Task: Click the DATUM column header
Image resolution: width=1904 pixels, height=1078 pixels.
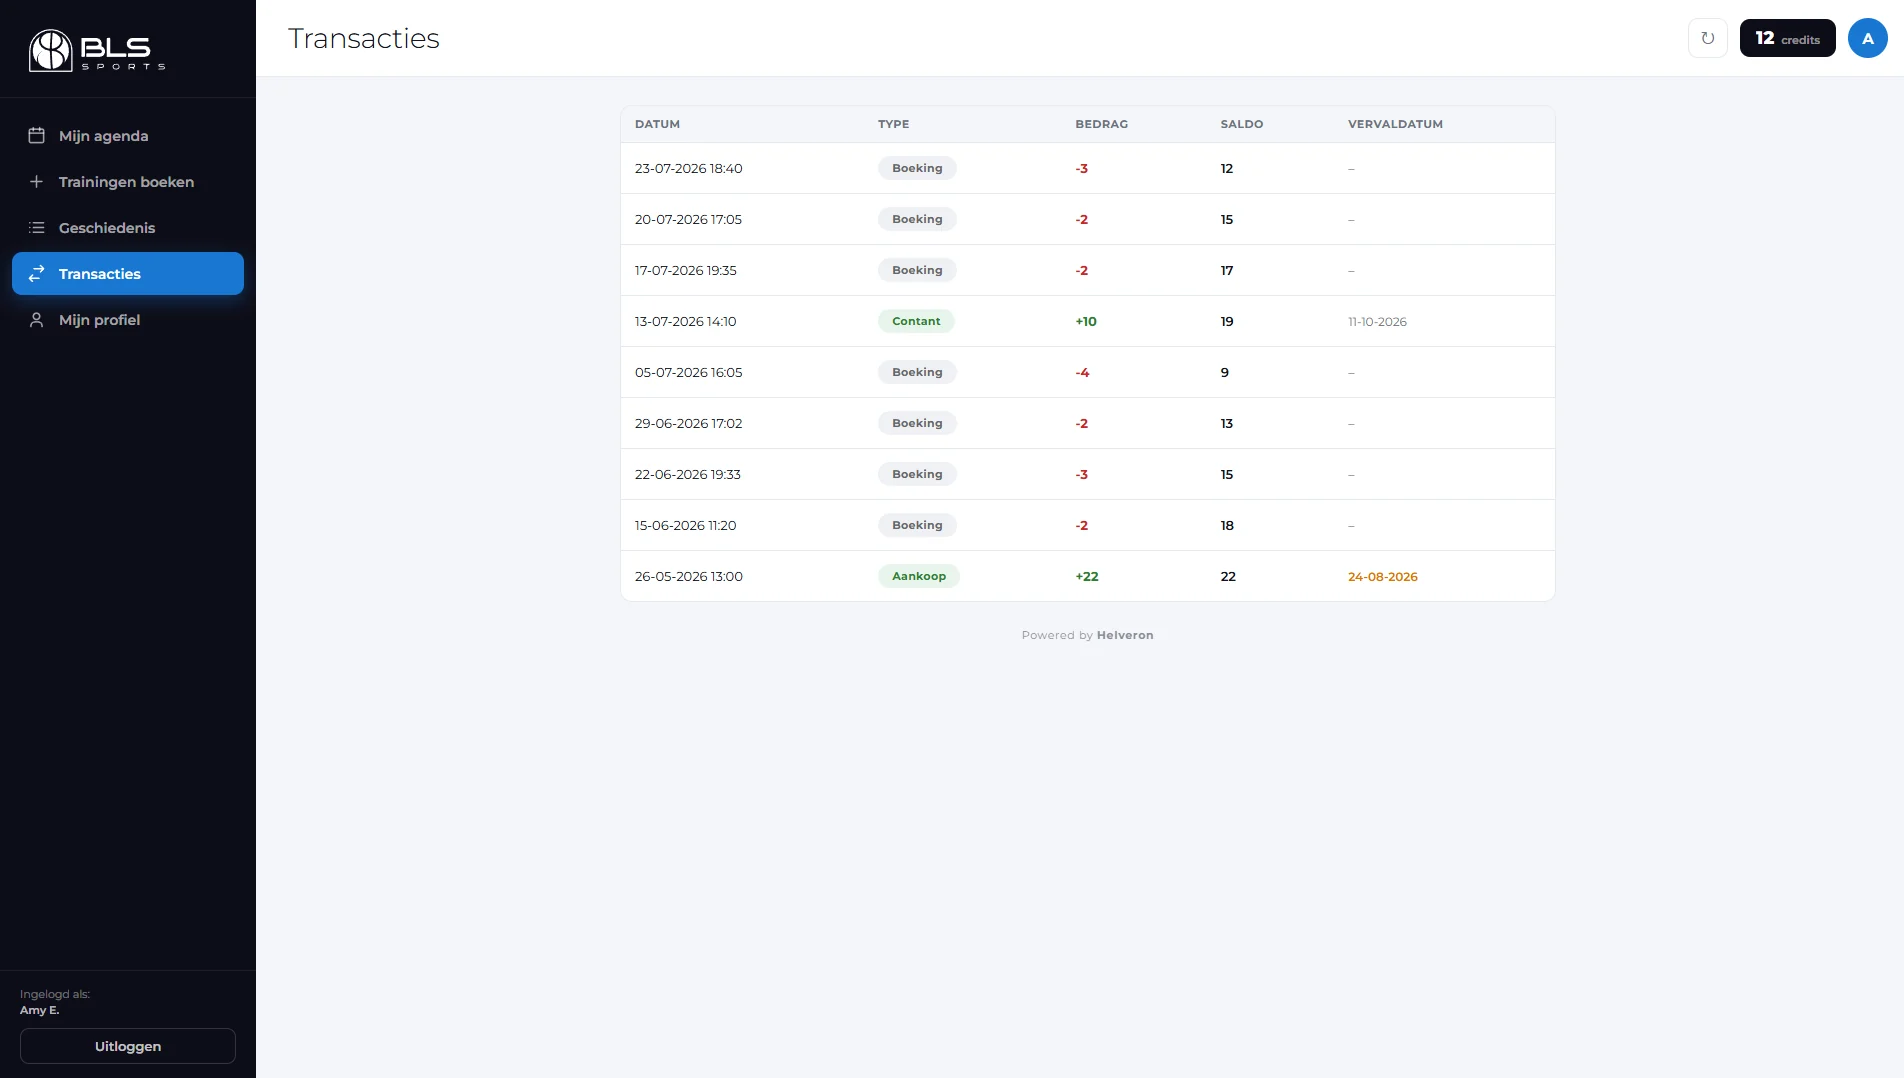Action: (x=657, y=124)
